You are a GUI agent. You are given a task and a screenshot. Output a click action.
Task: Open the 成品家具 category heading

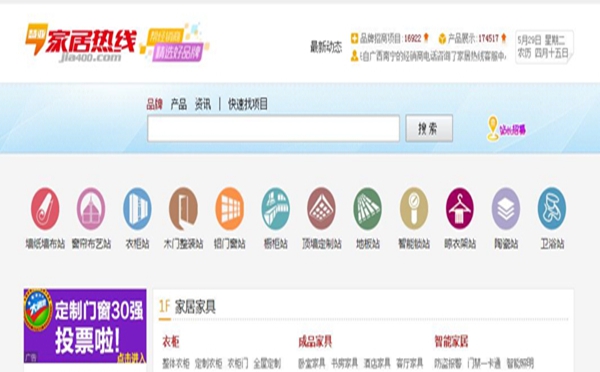[315, 341]
